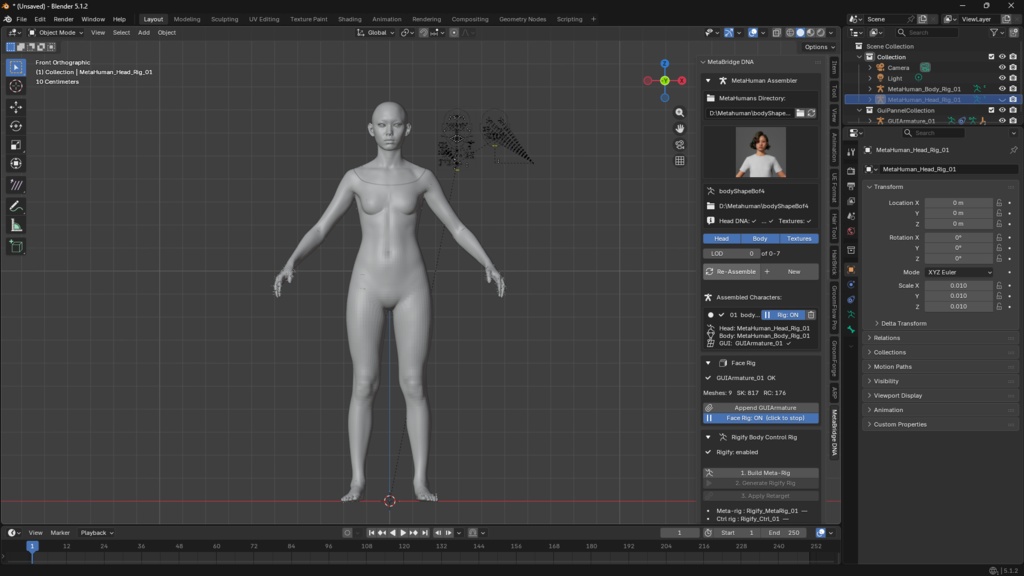Switch to the Sculpting workspace tab

225,19
